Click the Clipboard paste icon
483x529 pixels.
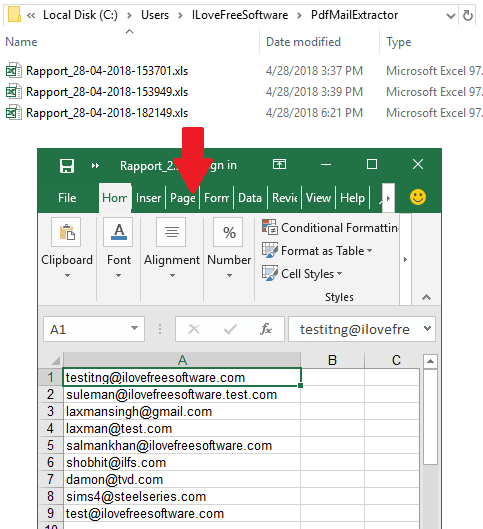66,232
